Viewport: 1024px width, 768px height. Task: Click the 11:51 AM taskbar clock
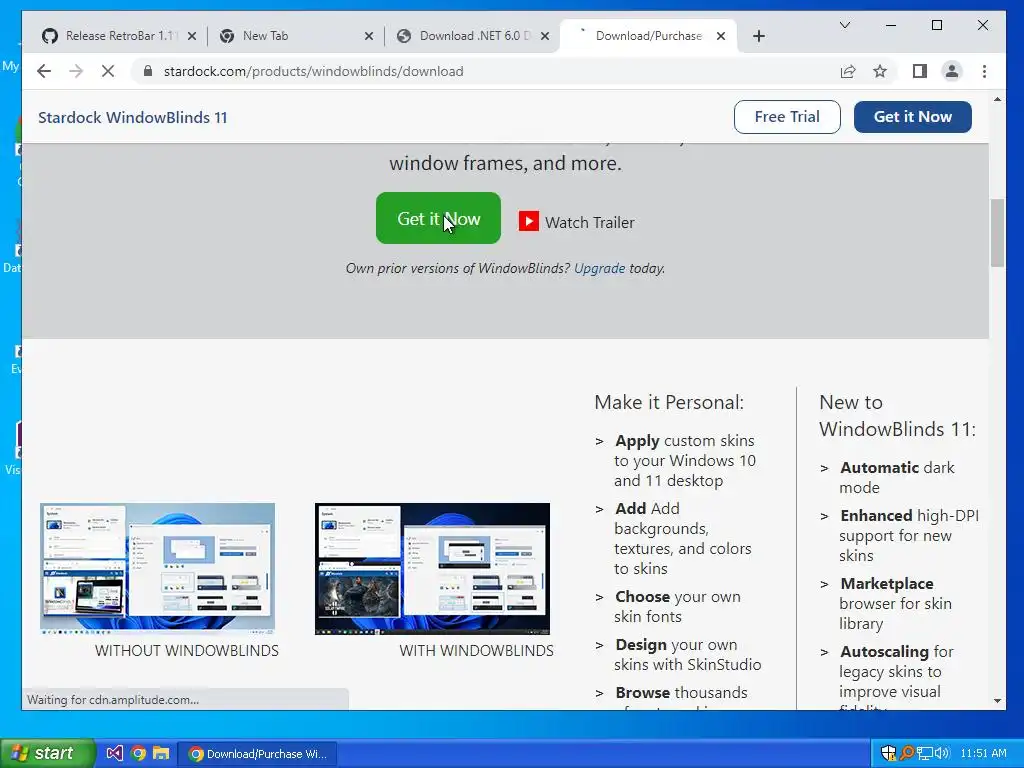984,753
